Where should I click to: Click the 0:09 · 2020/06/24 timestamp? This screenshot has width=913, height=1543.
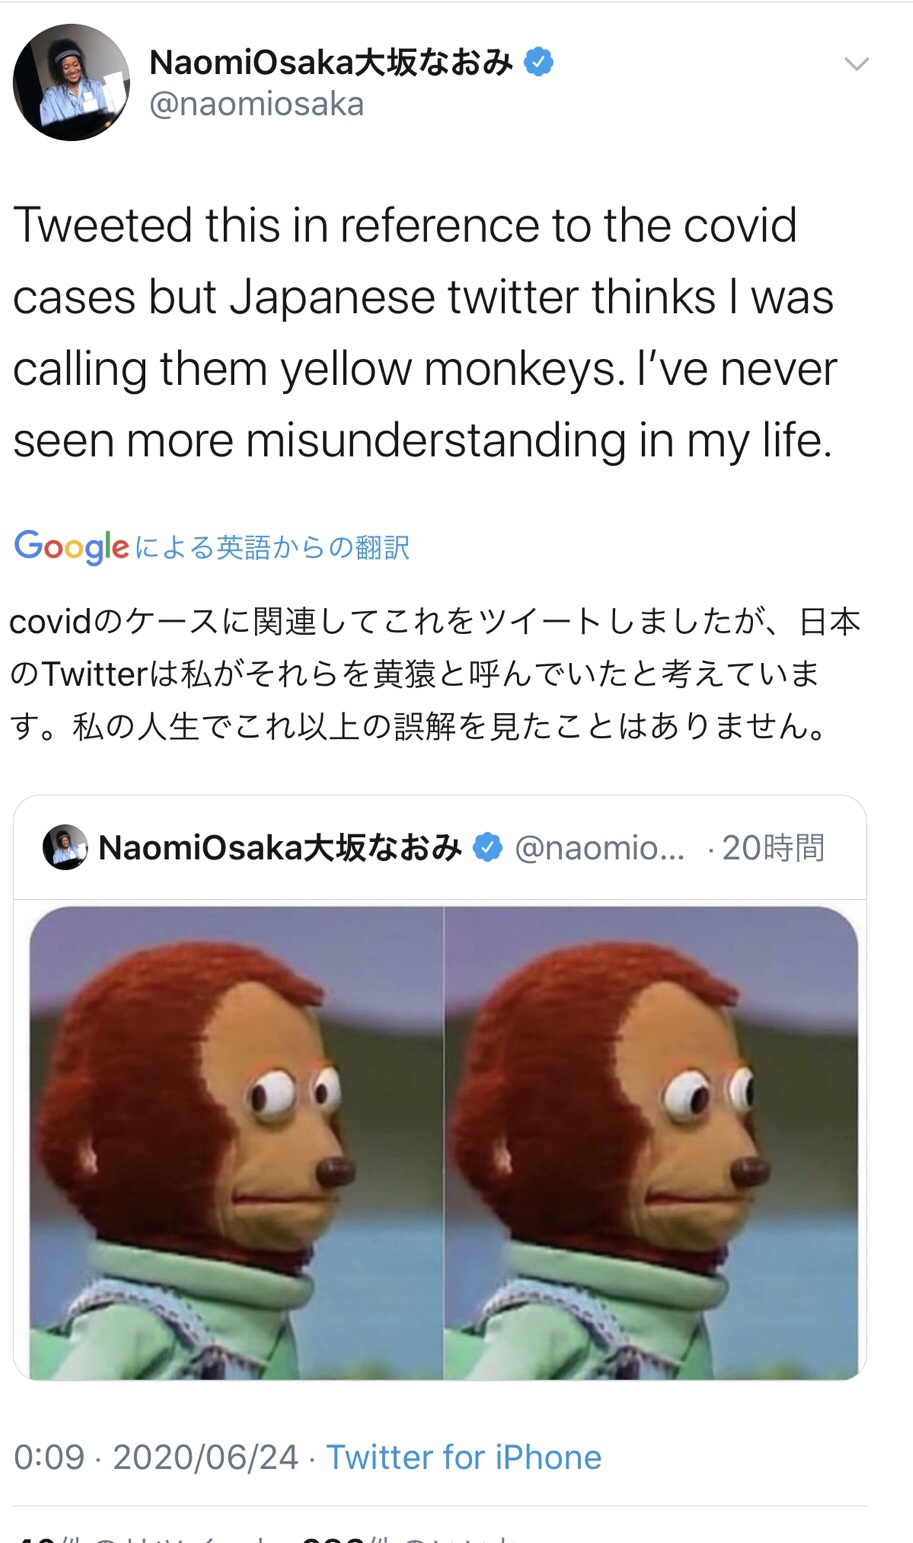[156, 1457]
